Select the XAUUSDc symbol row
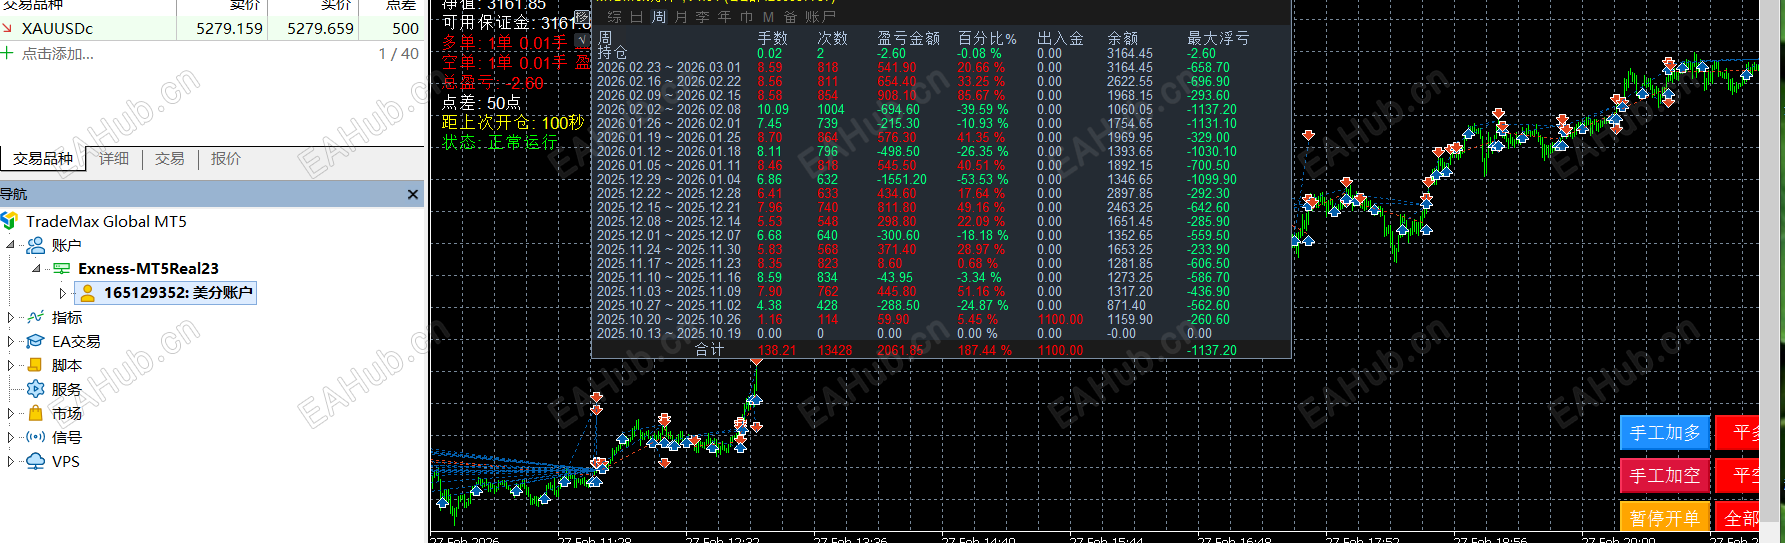This screenshot has height=543, width=1785. 212,29
